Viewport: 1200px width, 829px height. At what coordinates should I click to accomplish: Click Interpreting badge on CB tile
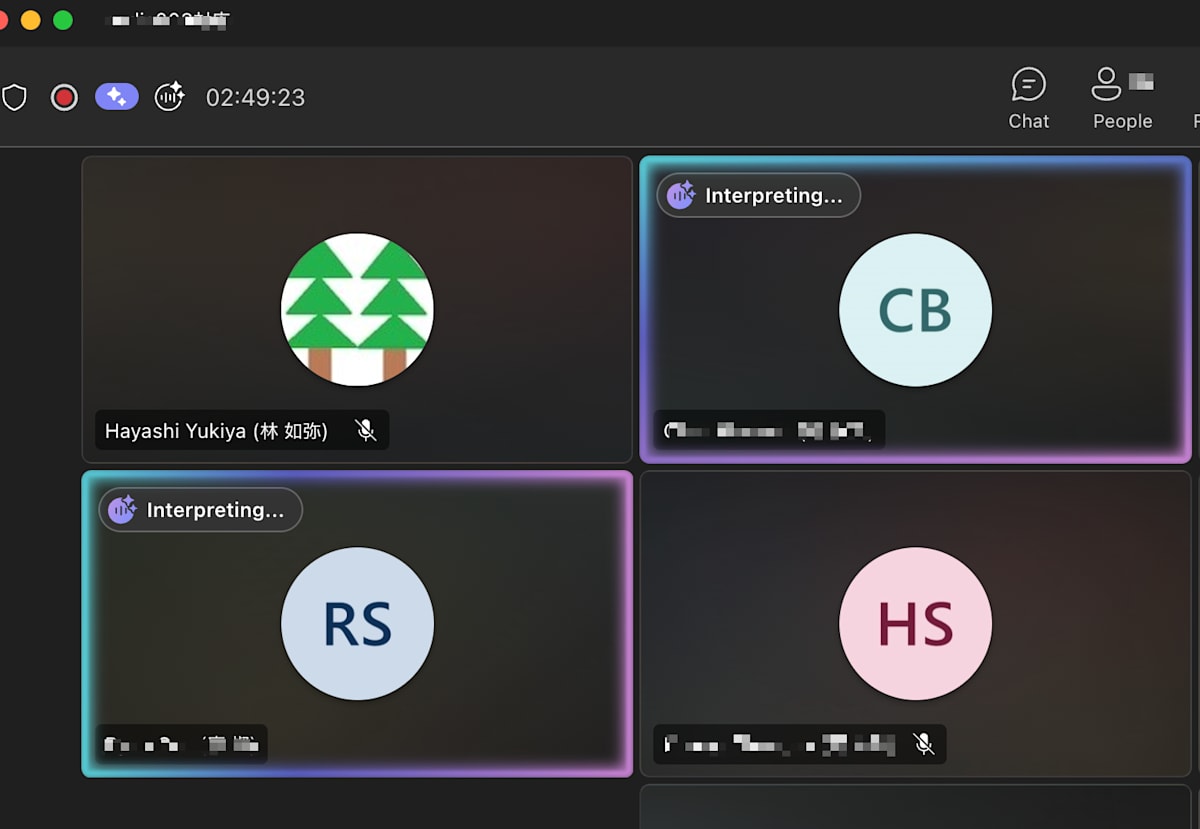(x=758, y=195)
